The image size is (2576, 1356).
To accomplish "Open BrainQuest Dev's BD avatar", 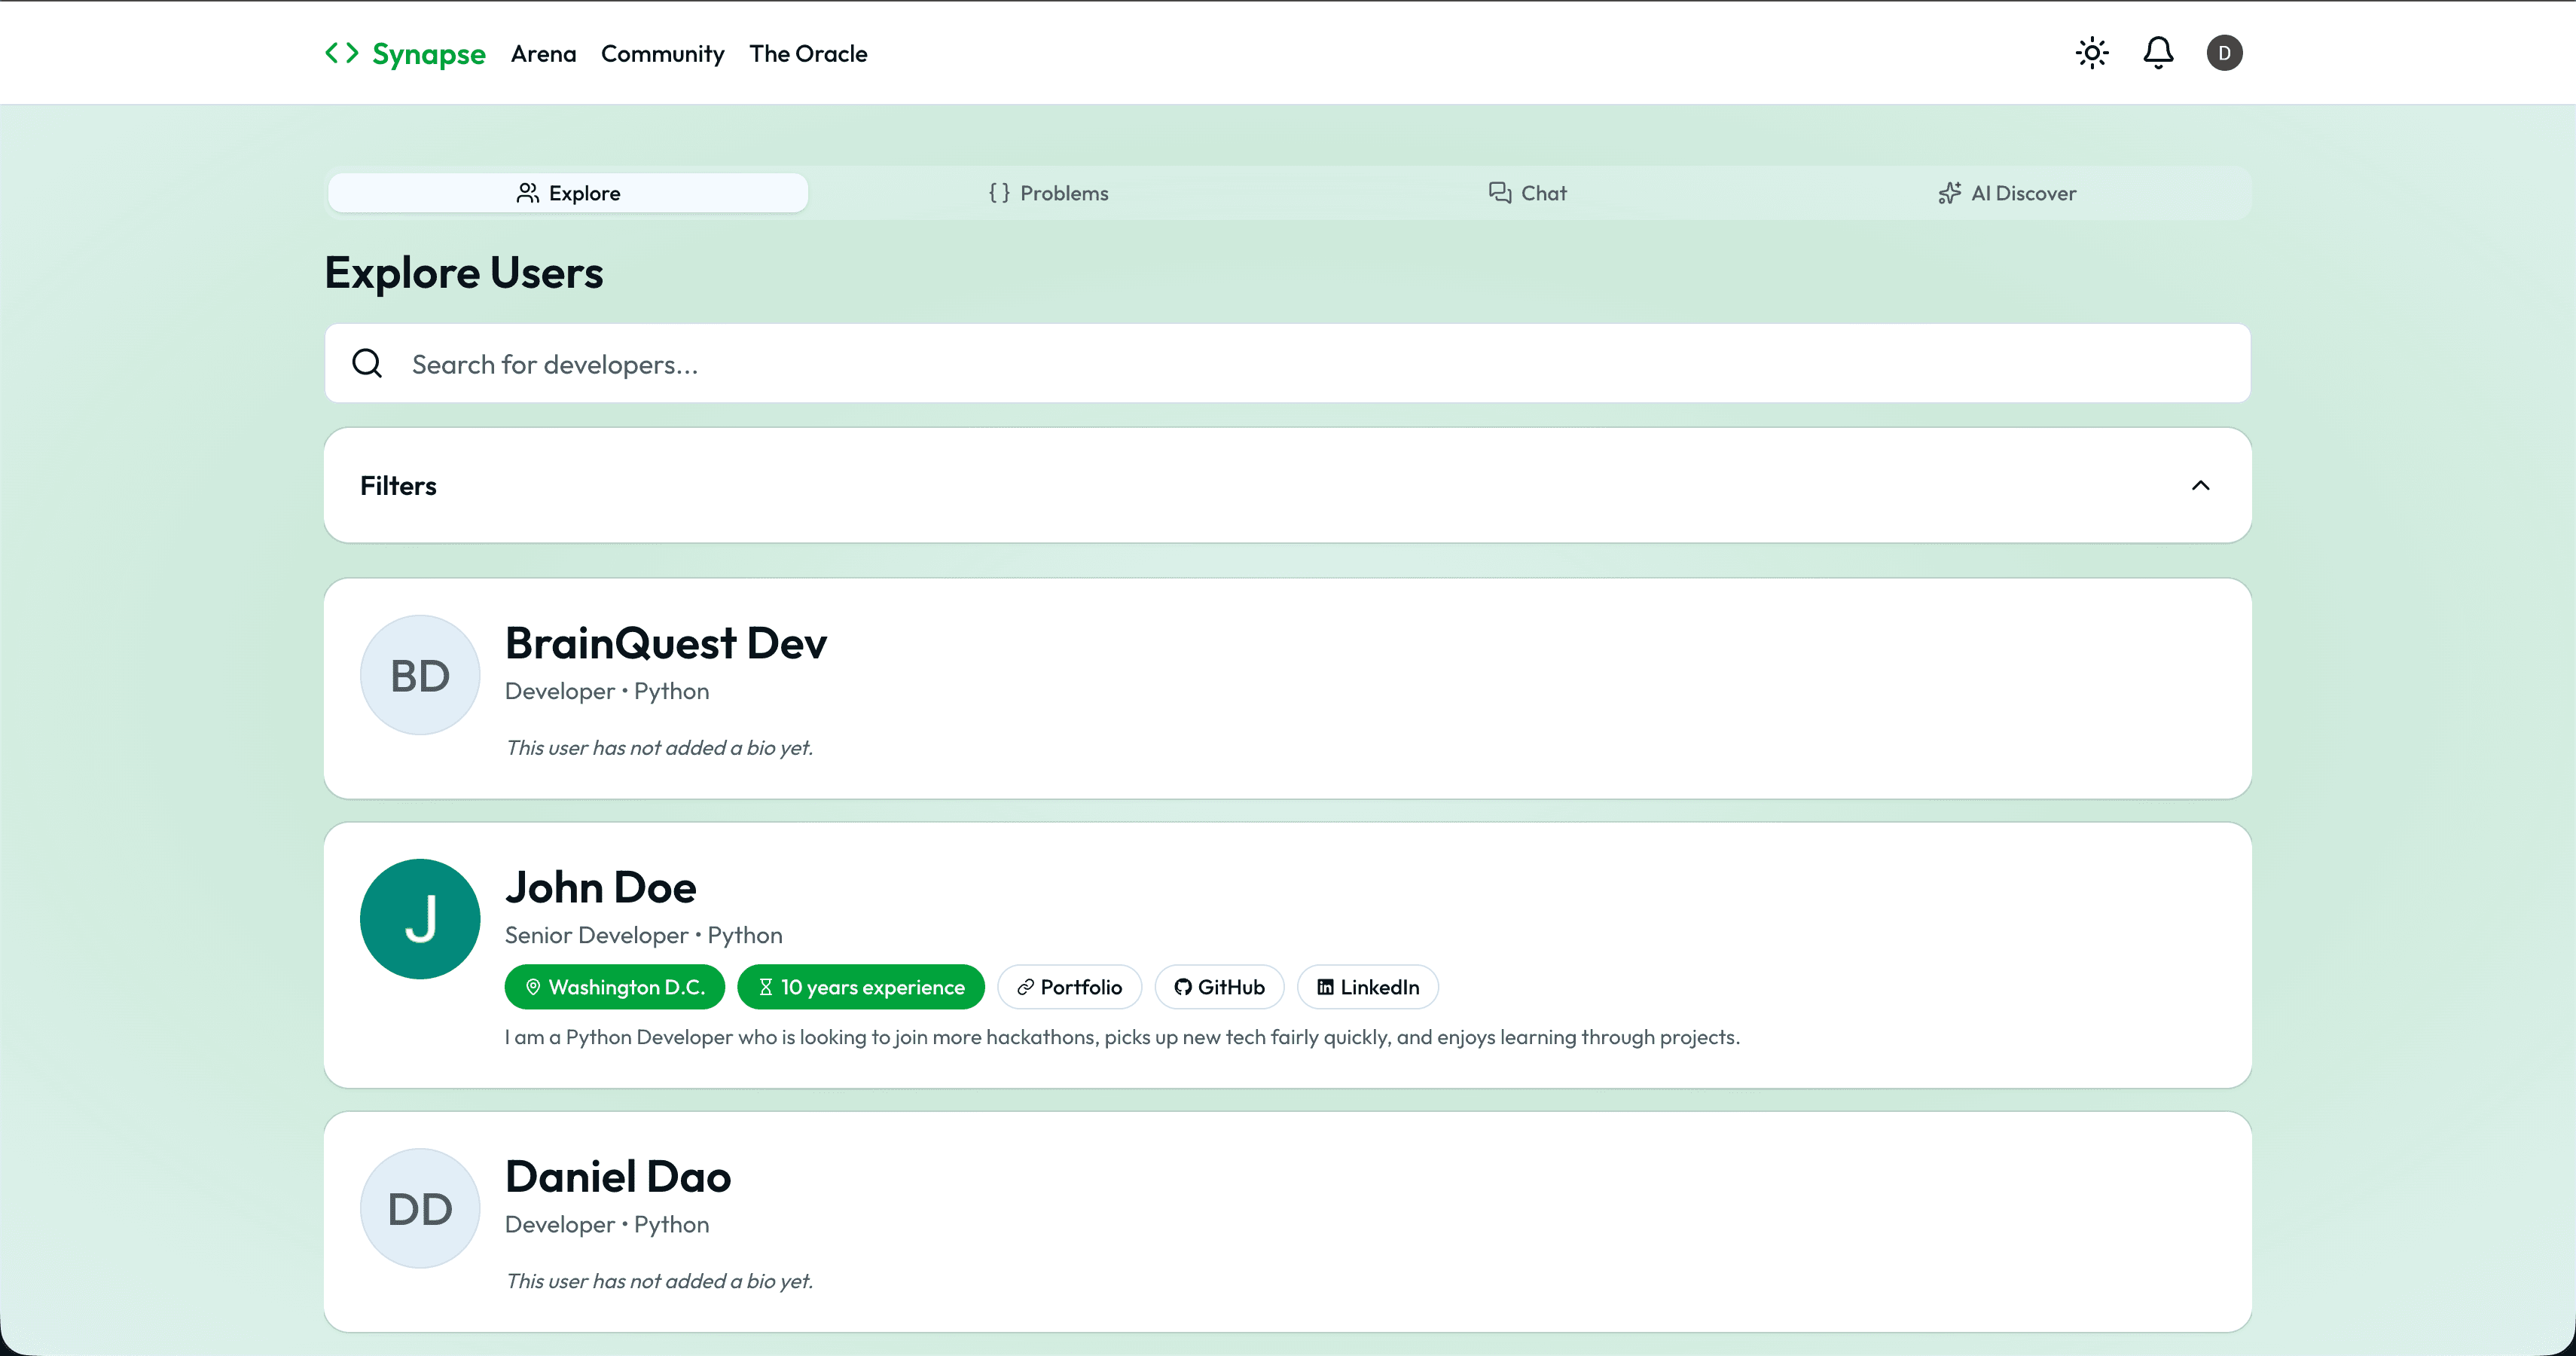I will (x=420, y=675).
